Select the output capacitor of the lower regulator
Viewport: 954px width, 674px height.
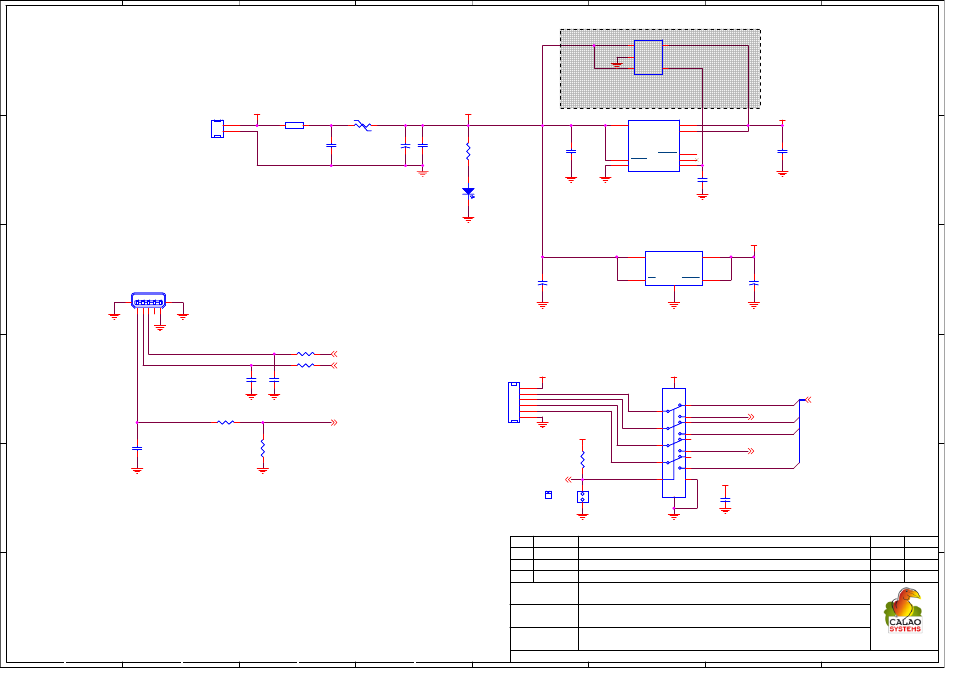754,283
